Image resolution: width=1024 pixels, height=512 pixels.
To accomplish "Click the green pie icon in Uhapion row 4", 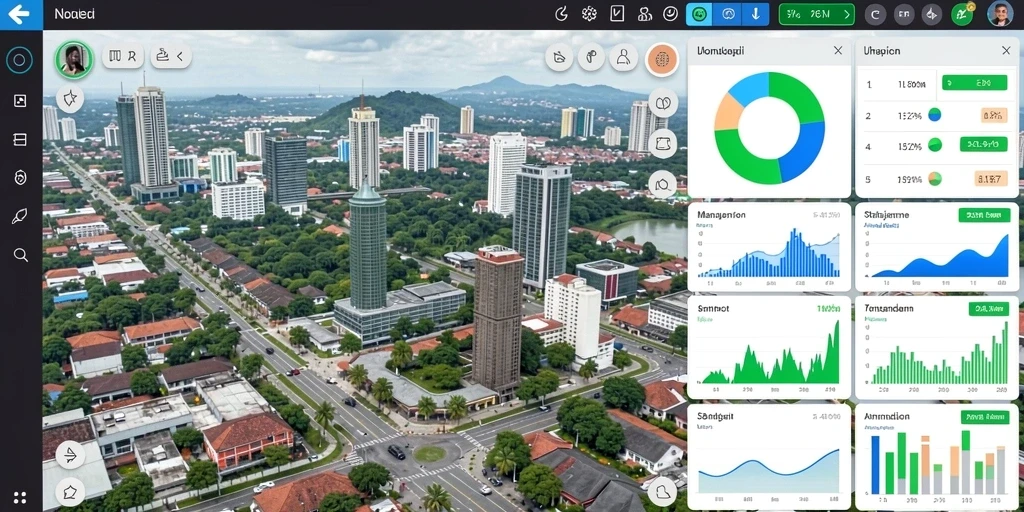I will [x=935, y=145].
